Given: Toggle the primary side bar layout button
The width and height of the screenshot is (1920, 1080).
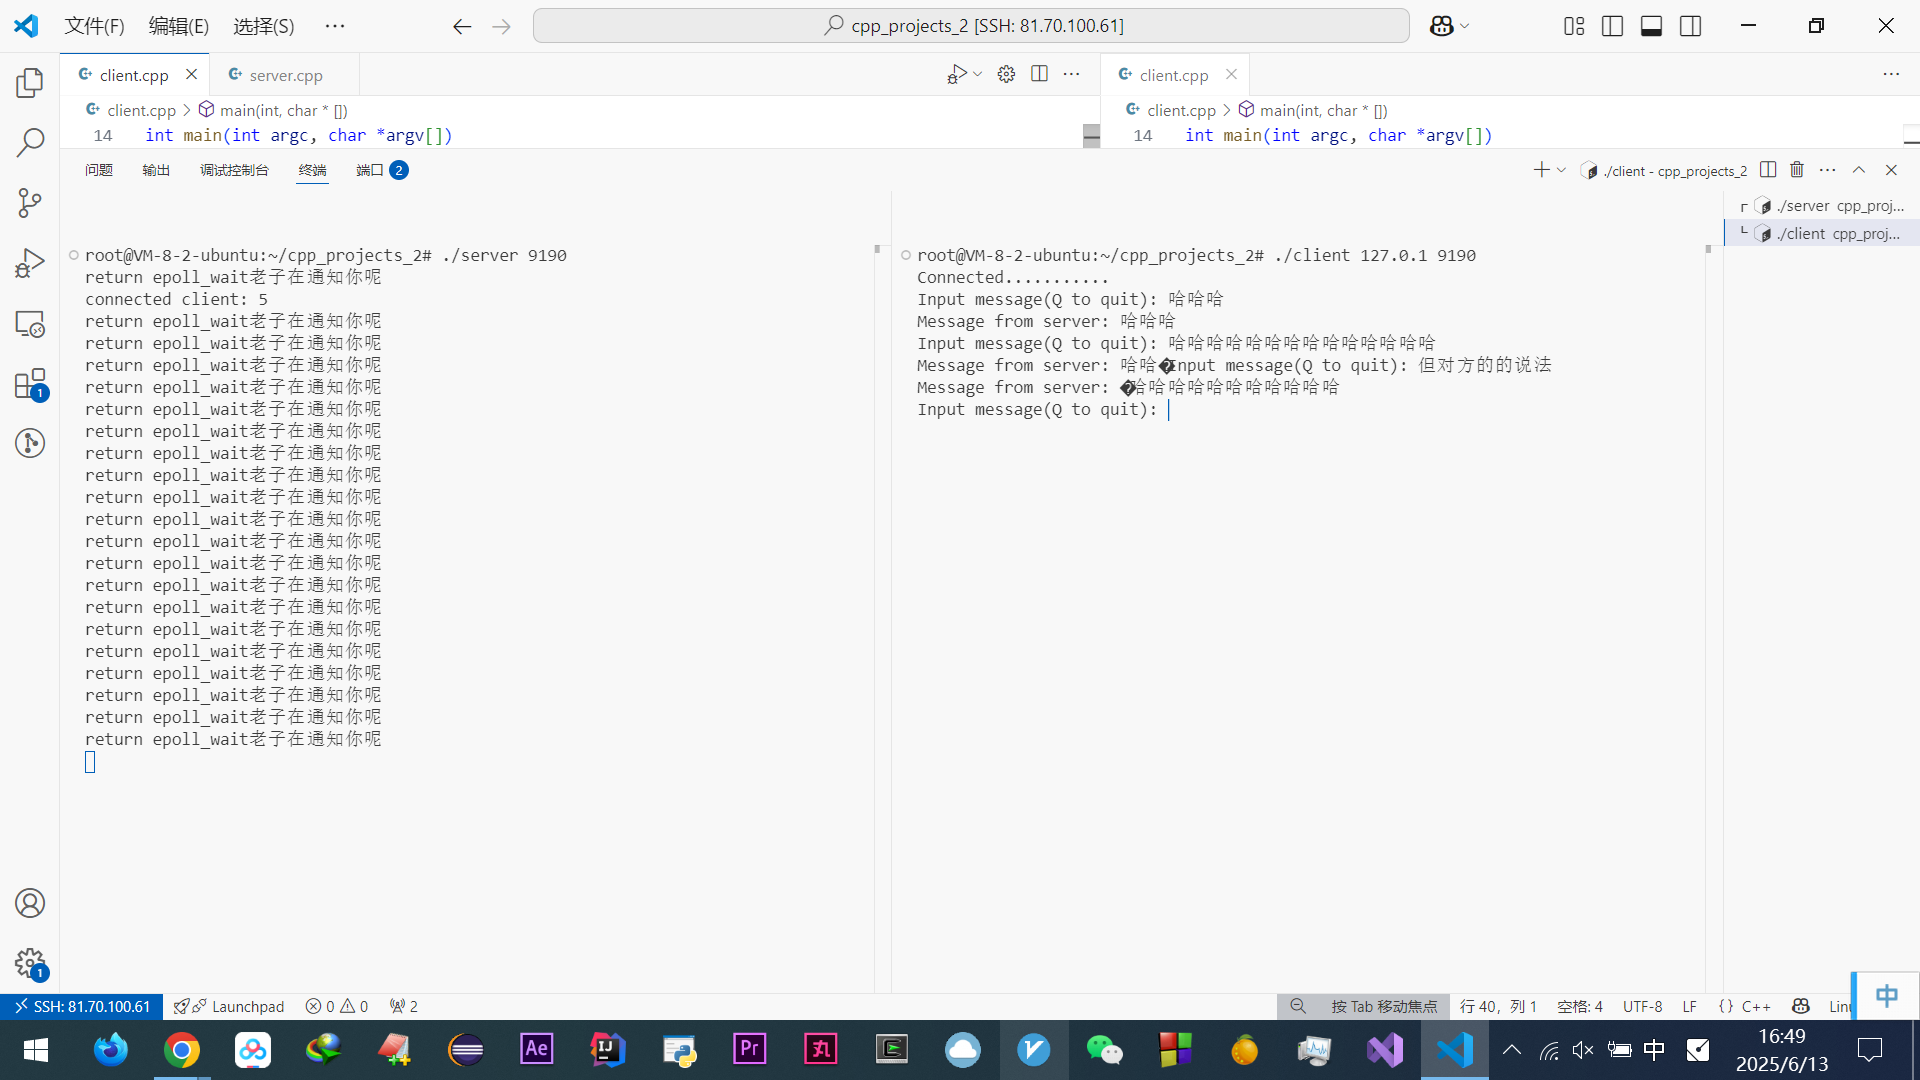Looking at the screenshot, I should pos(1612,26).
